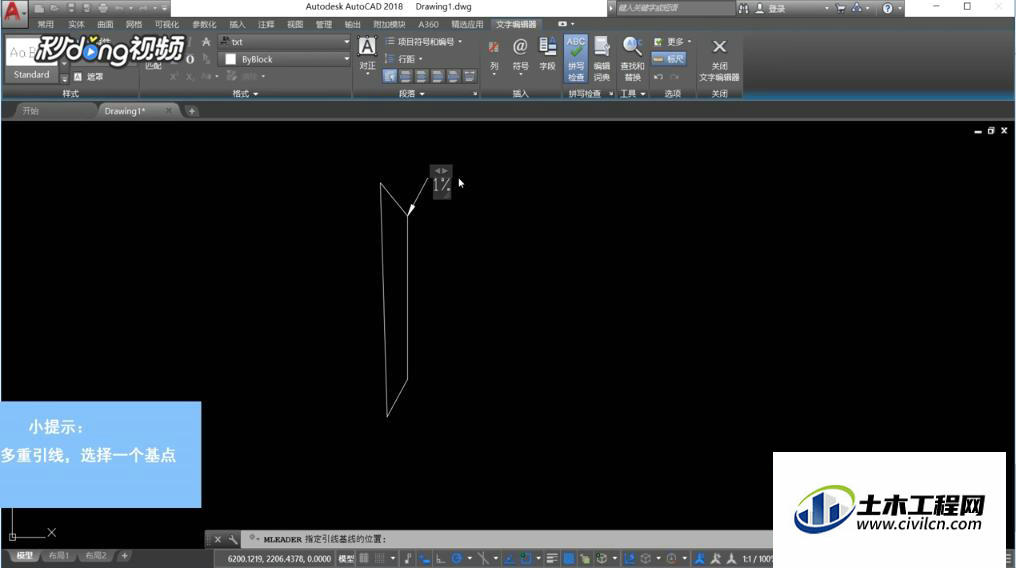
Task: Click the coordinates readout 6200.1219, 2206.4378
Action: [279, 558]
